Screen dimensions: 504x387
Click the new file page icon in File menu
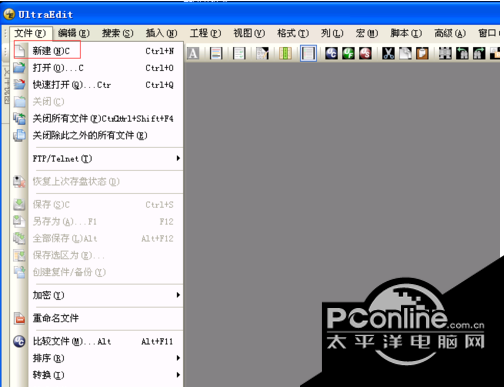click(20, 51)
